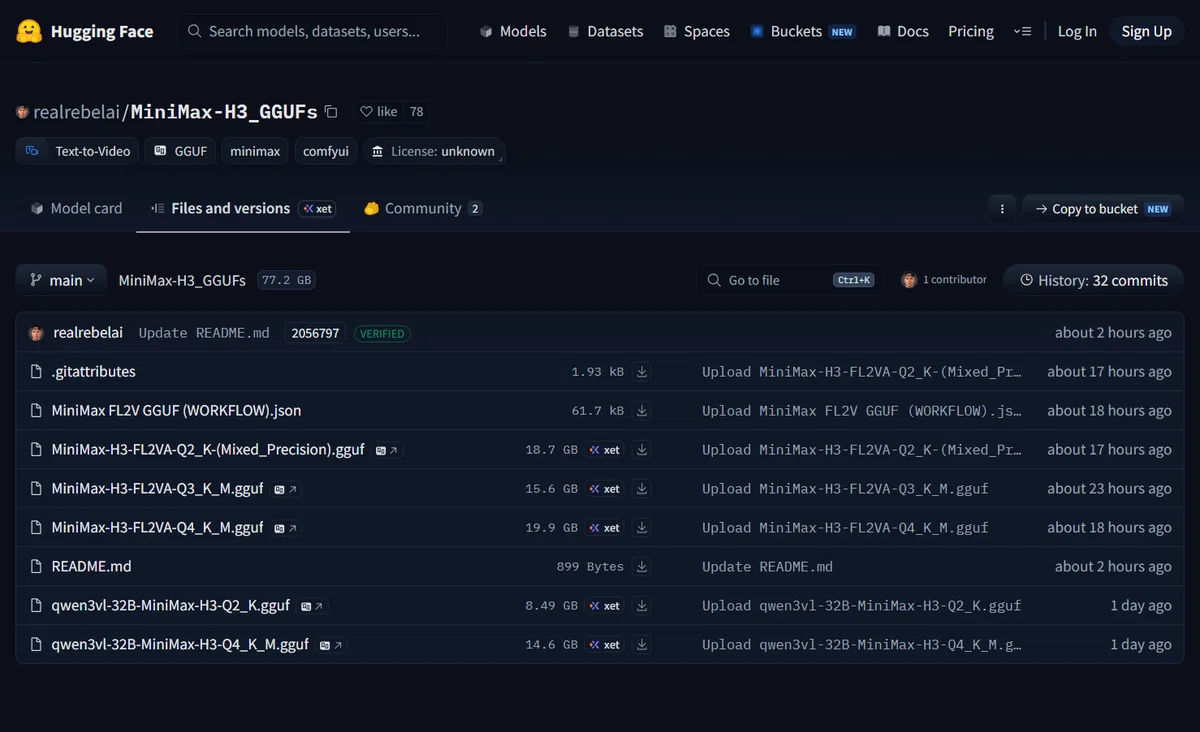Click the Sign Up button
This screenshot has height=732, width=1200.
pyautogui.click(x=1146, y=31)
